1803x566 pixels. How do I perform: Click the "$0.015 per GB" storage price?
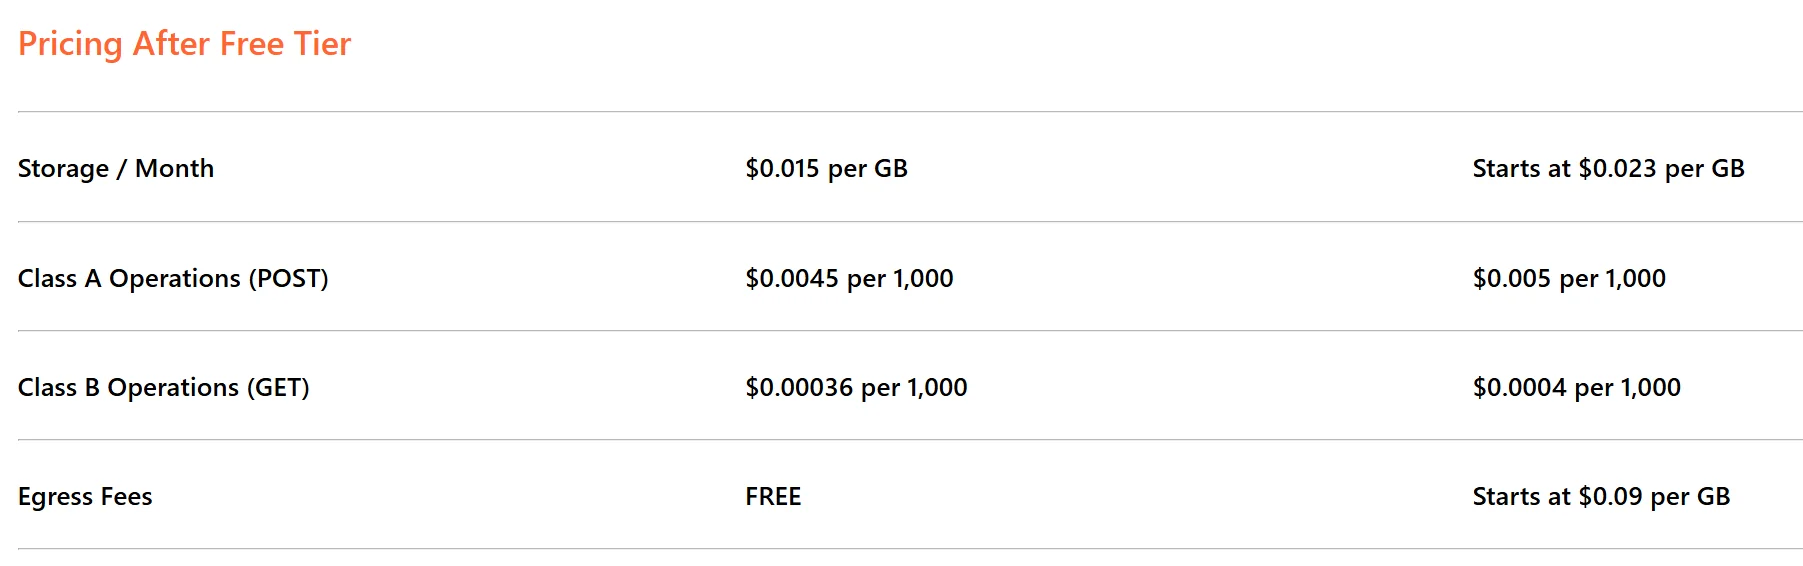pos(826,168)
